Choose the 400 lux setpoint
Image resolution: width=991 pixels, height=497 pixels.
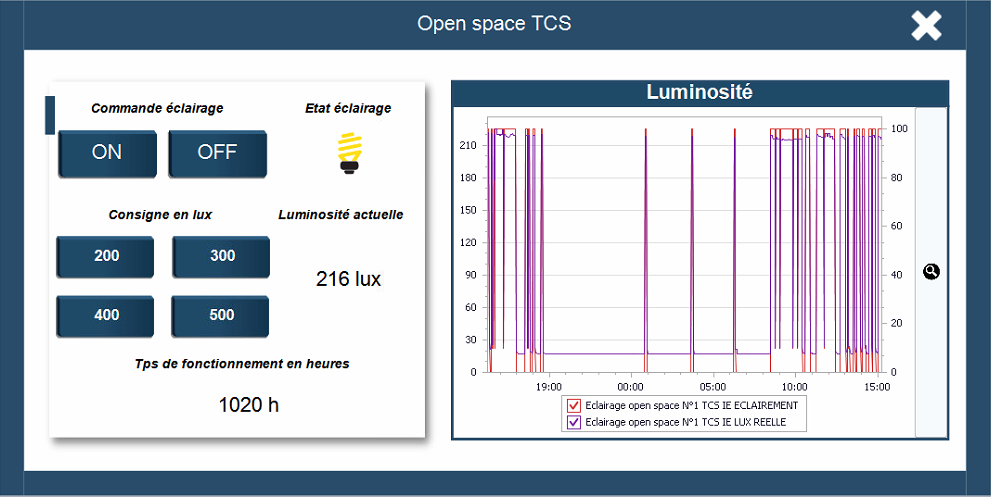click(105, 316)
